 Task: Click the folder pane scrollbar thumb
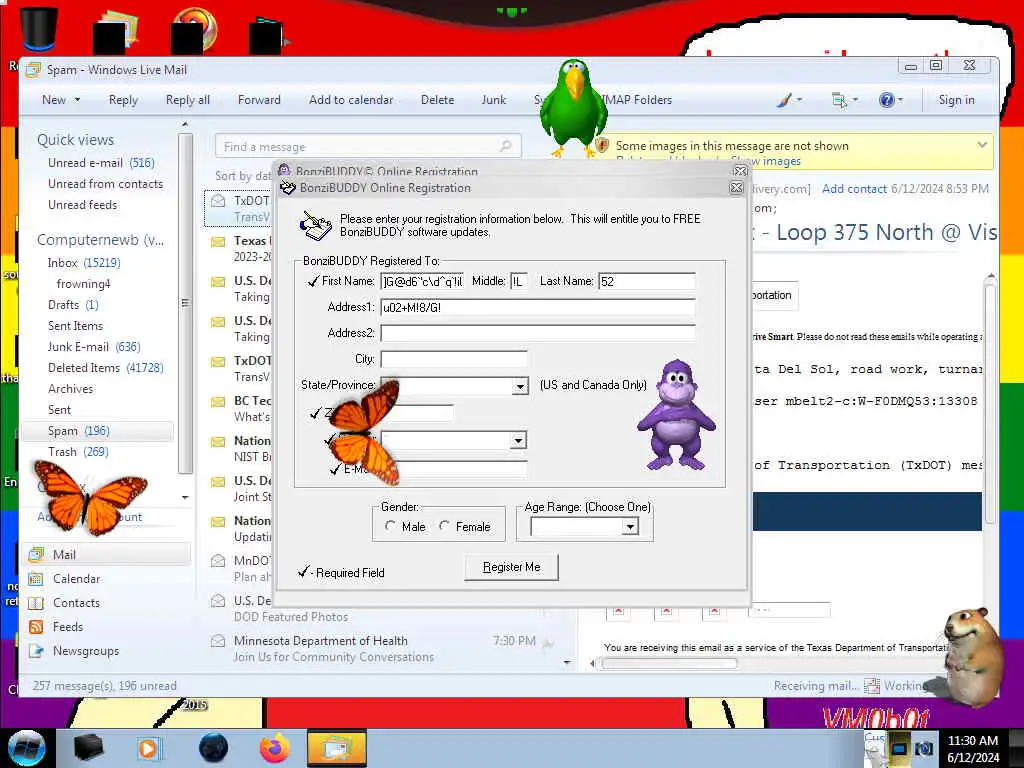point(185,303)
